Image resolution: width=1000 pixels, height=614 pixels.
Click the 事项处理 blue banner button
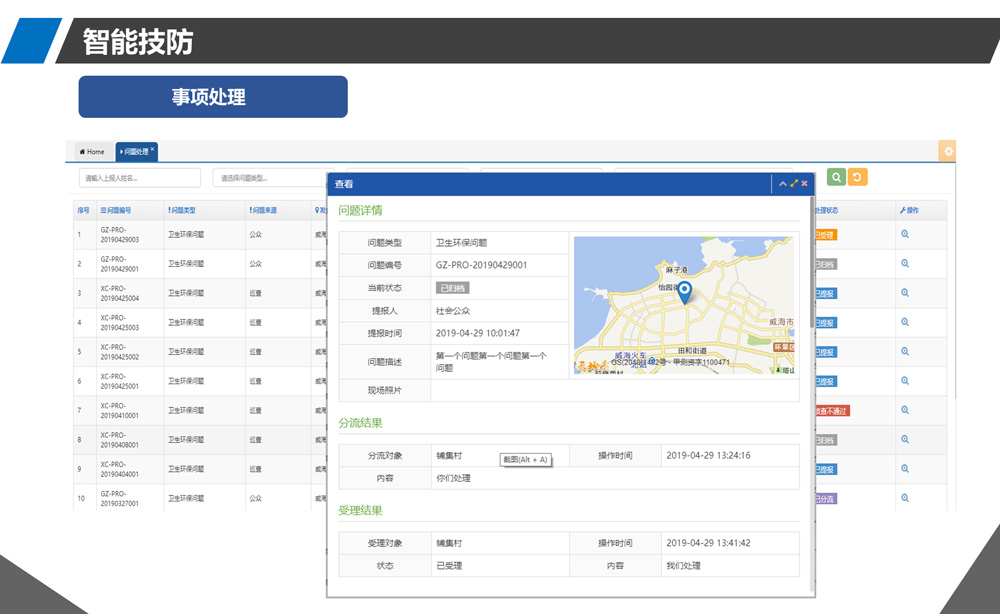tap(213, 97)
